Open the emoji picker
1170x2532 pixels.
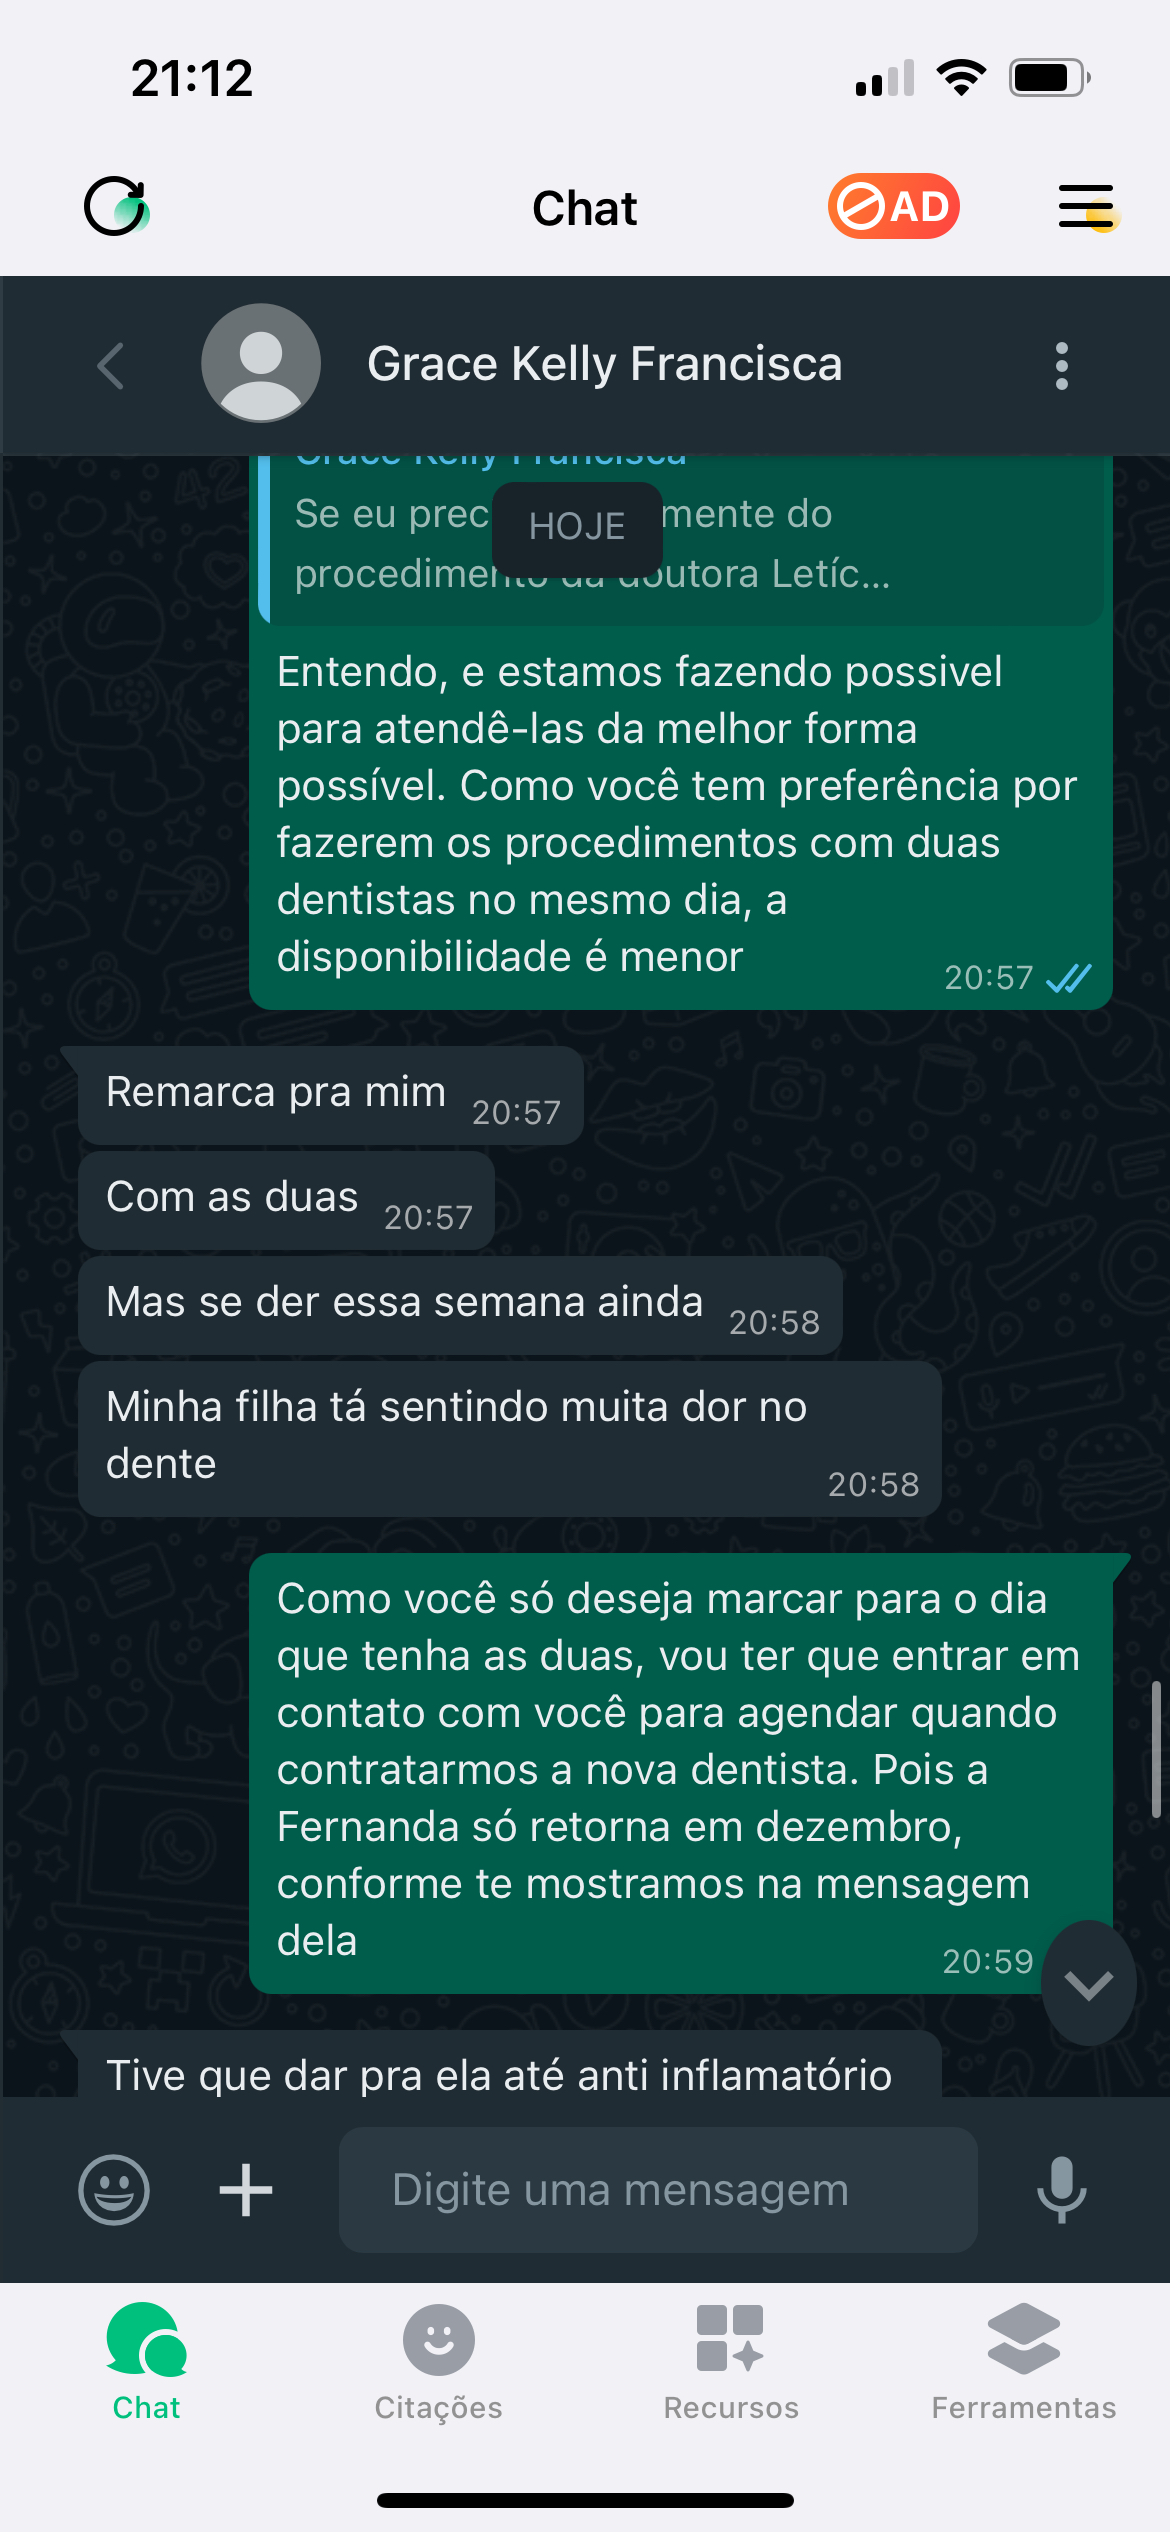click(114, 2189)
